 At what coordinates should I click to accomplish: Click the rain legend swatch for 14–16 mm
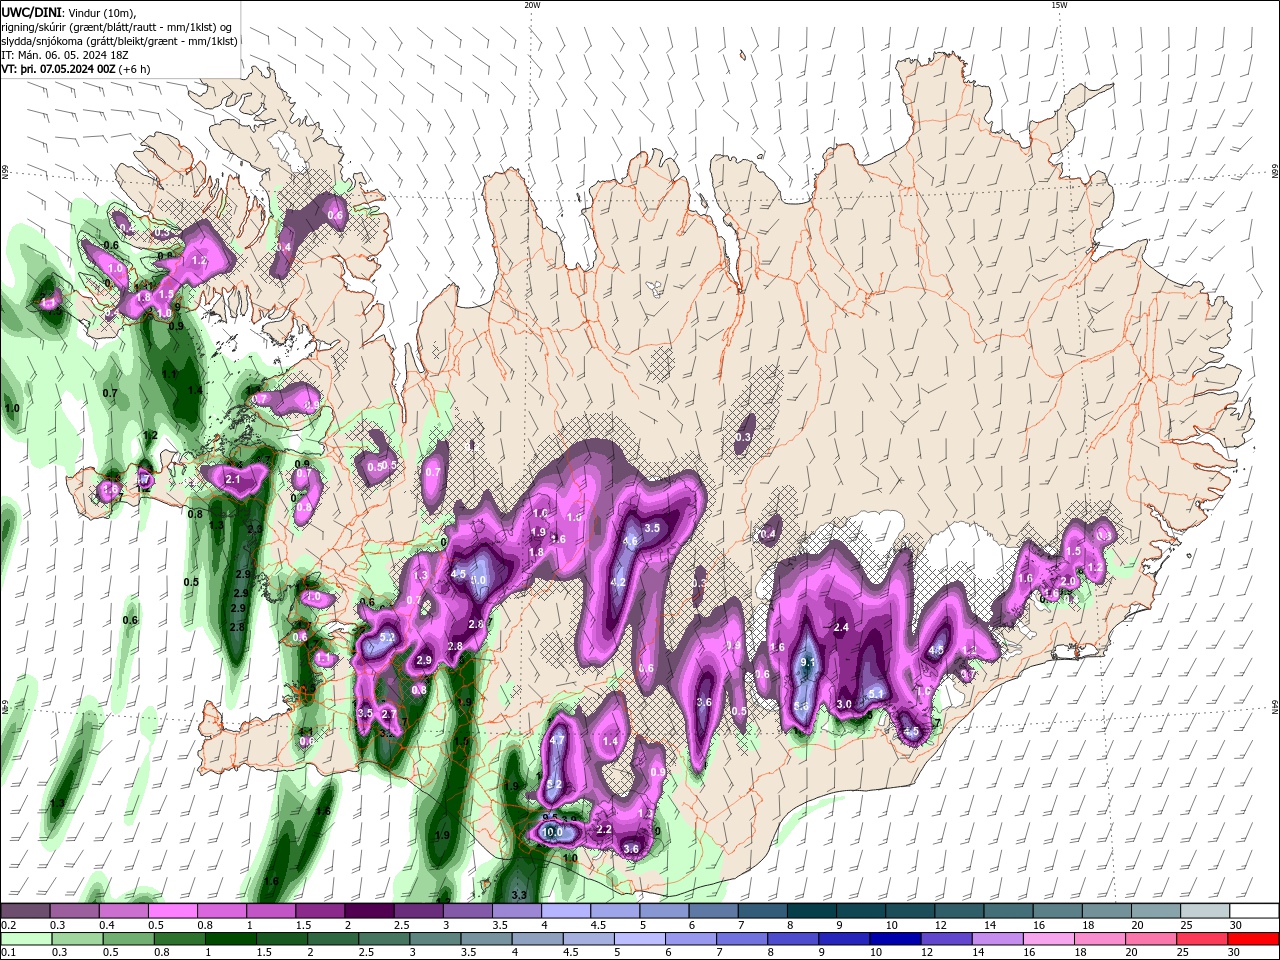[x=999, y=939]
